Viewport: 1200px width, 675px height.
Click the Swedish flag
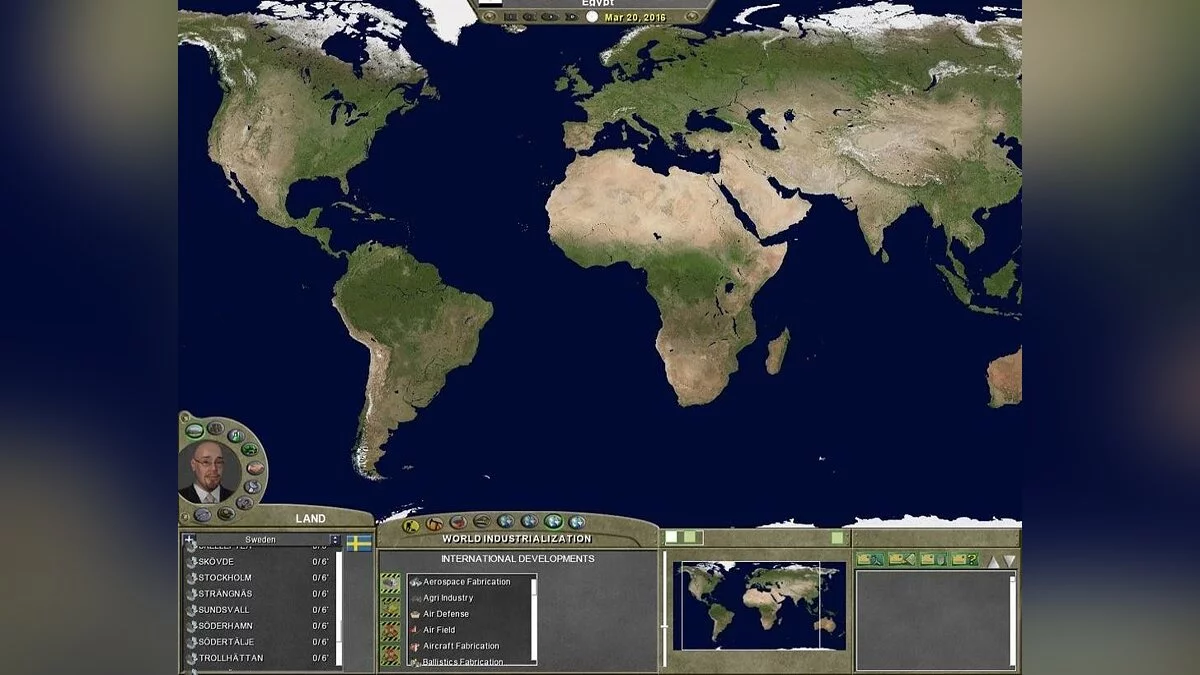(359, 543)
